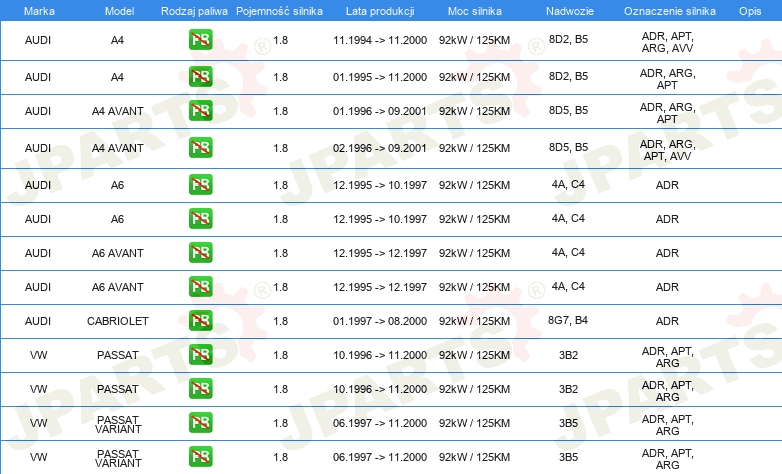
Task: Click engine codes in the 01.1996 A4 AVANT row
Action: coord(667,113)
